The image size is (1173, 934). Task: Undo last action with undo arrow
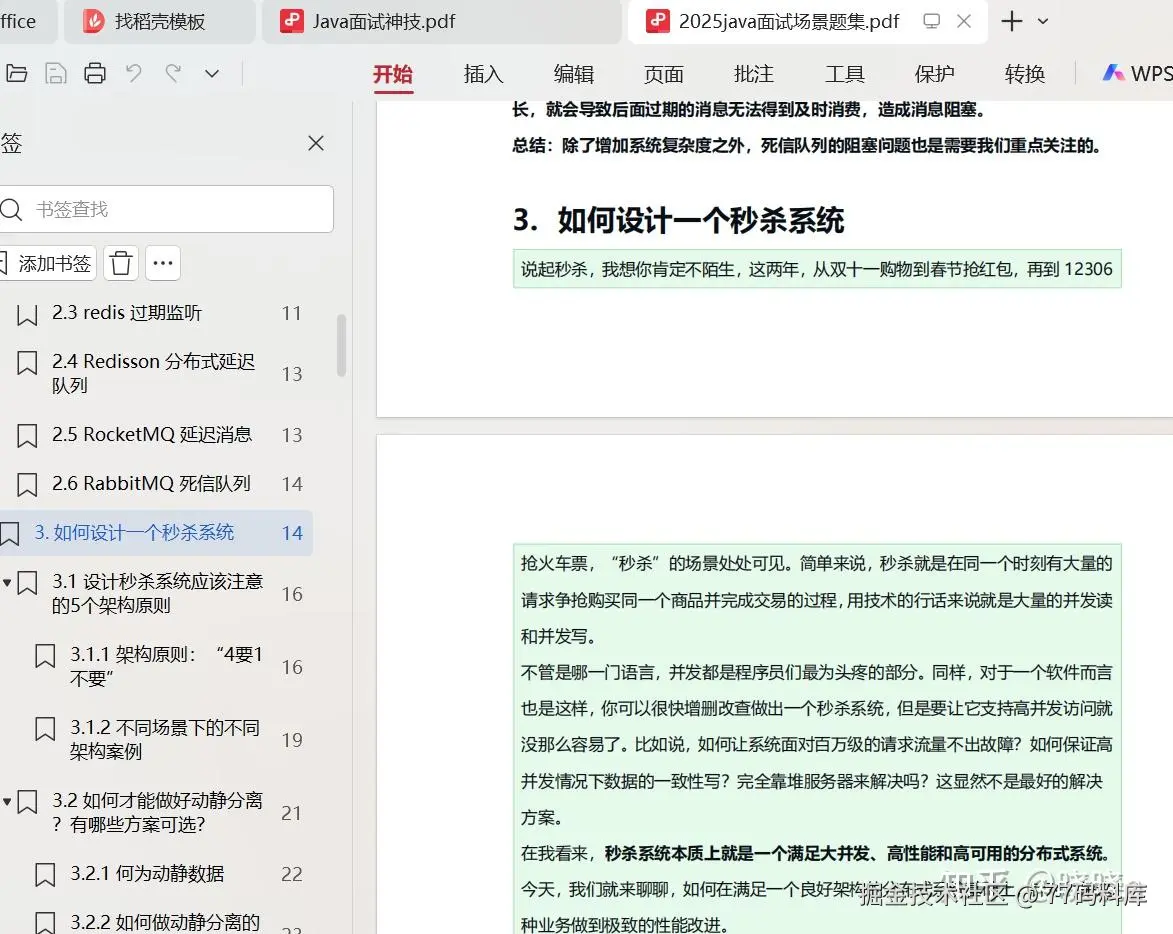pyautogui.click(x=134, y=73)
